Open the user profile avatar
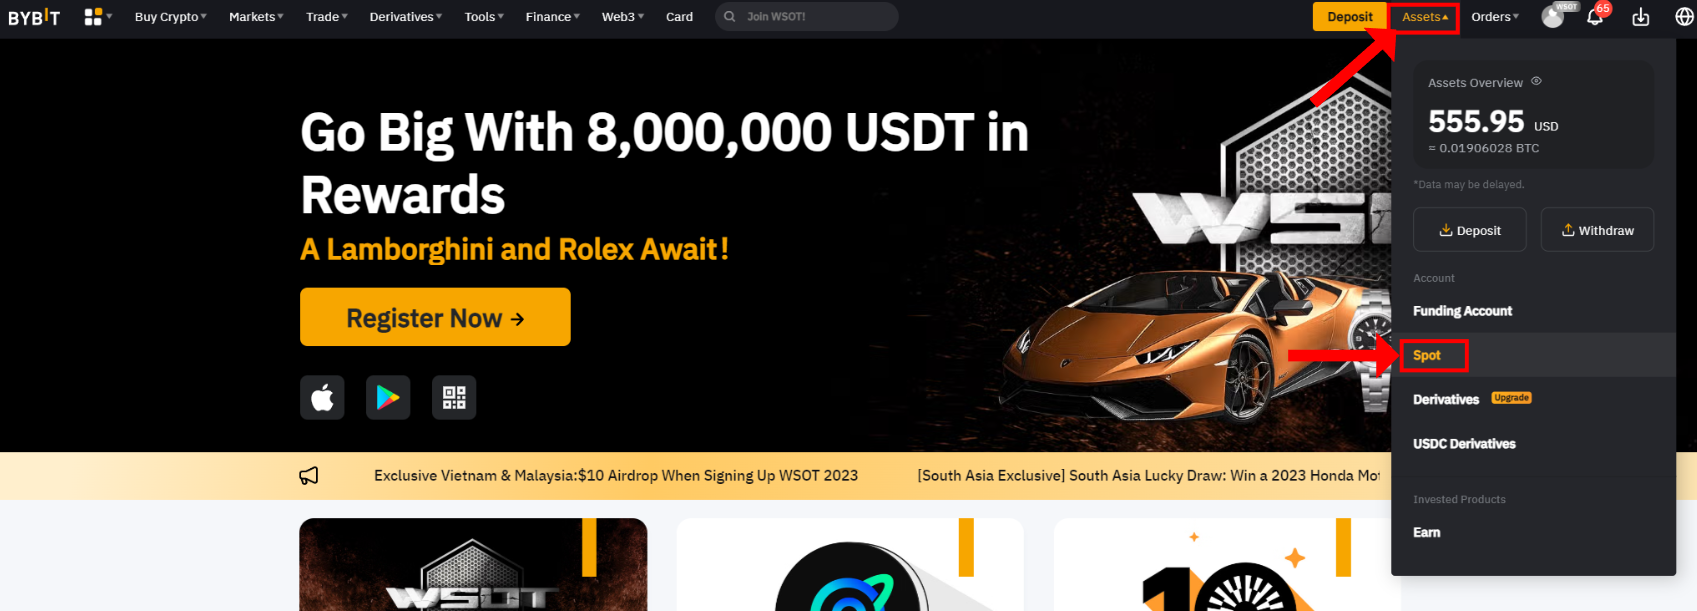Image resolution: width=1697 pixels, height=611 pixels. (1552, 17)
